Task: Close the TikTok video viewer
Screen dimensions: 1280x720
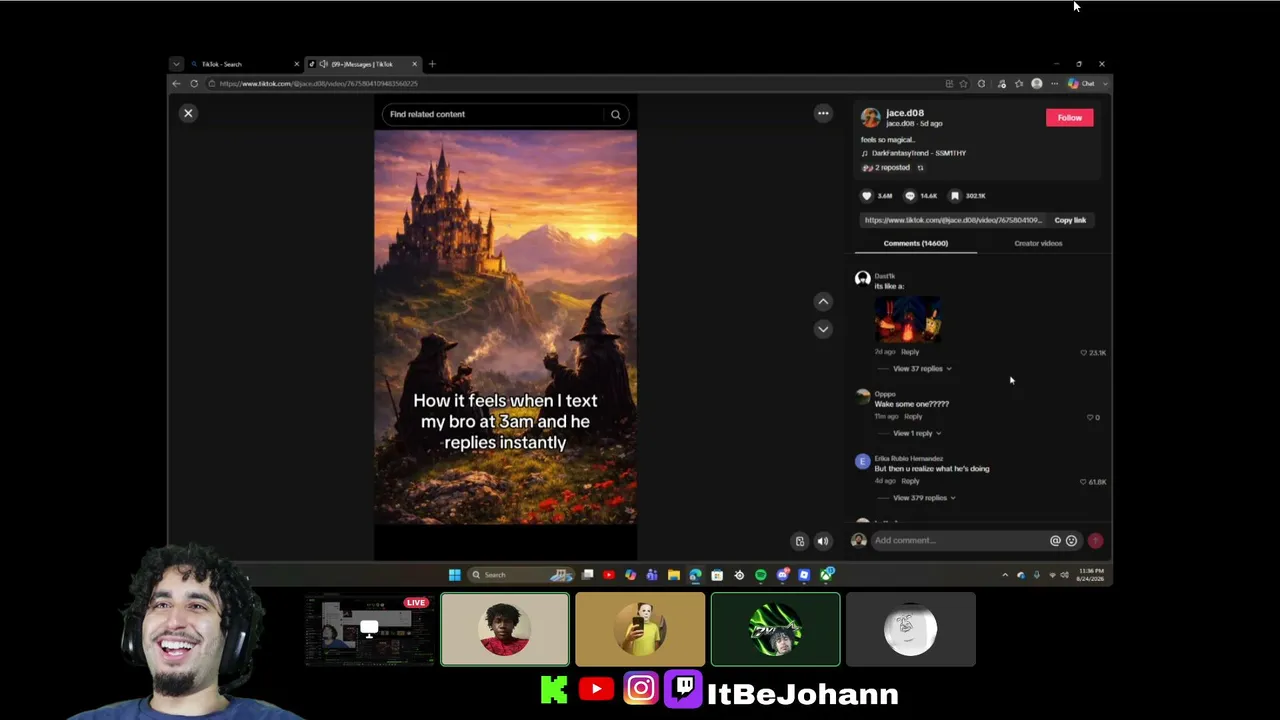Action: coord(188,113)
